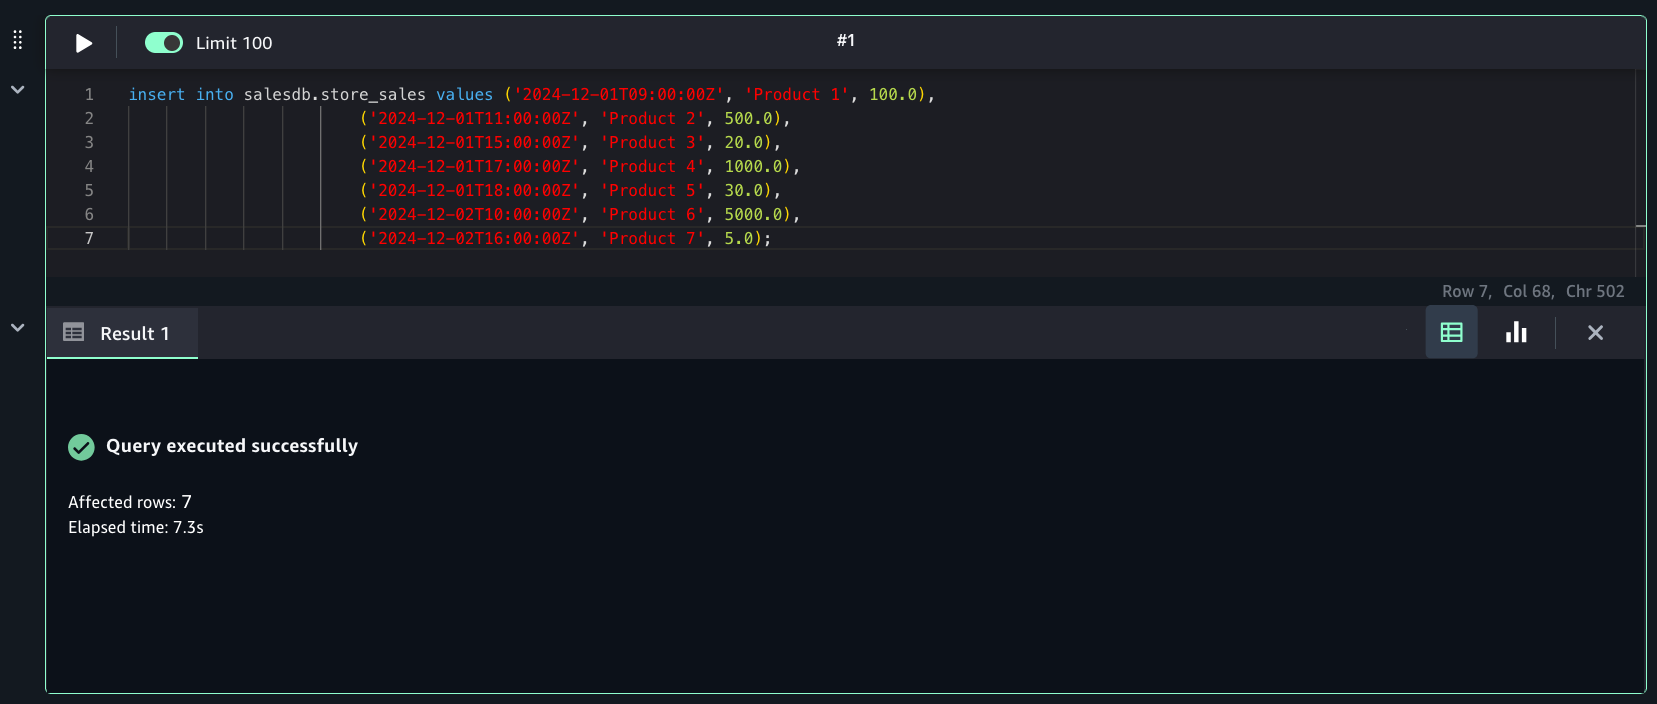Click the 'Query executed successfully' message
This screenshot has width=1657, height=704.
[x=232, y=446]
